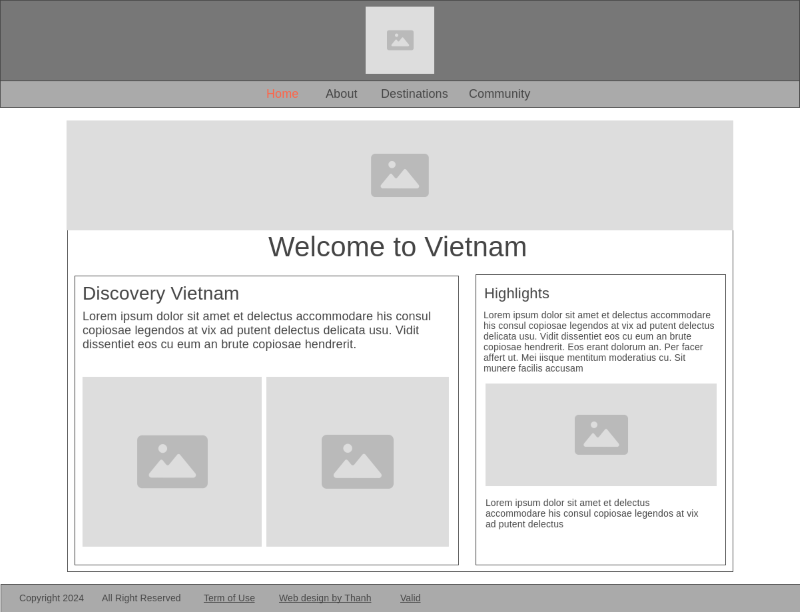
Task: Click the Discovery Vietnam section heading
Action: [161, 293]
